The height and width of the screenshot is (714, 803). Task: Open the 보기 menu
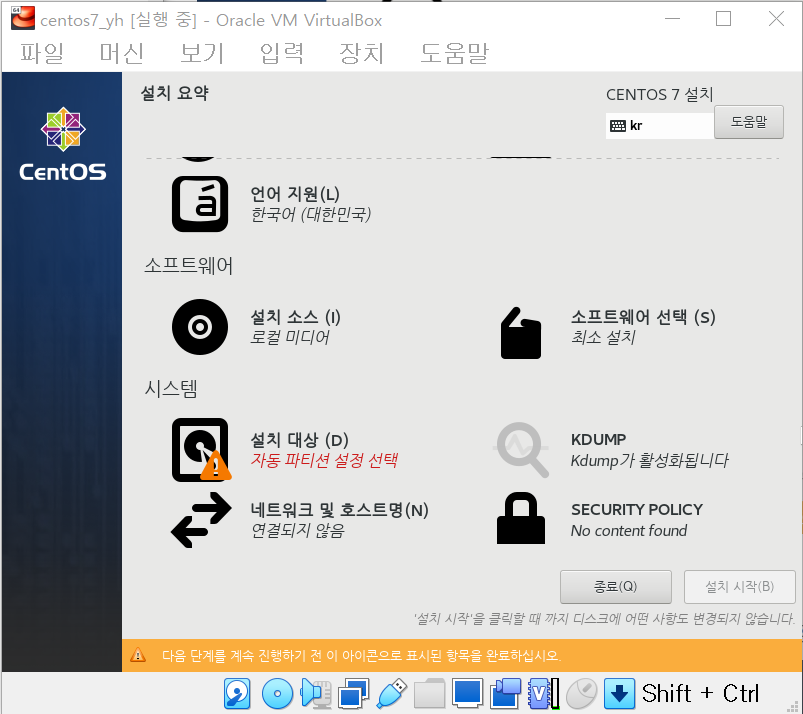(x=202, y=53)
